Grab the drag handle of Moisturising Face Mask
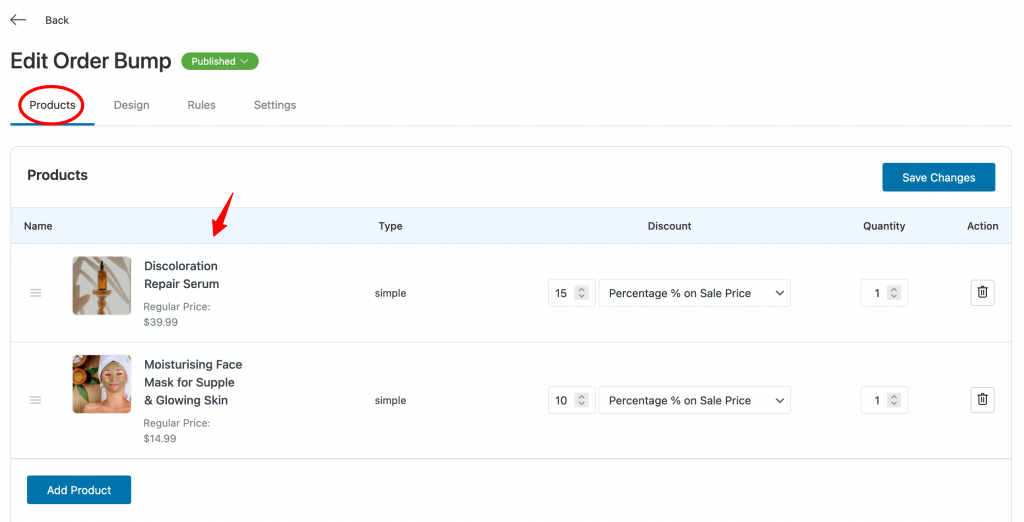Image resolution: width=1024 pixels, height=522 pixels. pos(35,400)
